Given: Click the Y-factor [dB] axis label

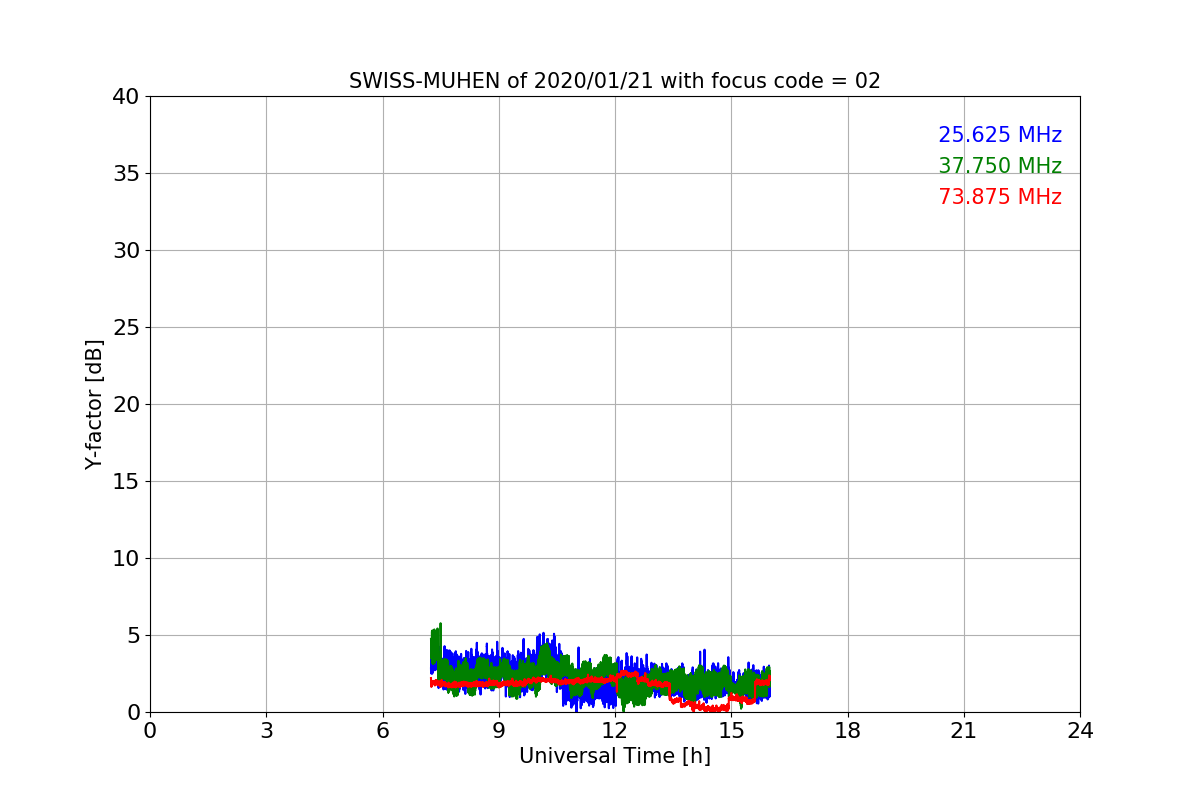Looking at the screenshot, I should (x=94, y=404).
